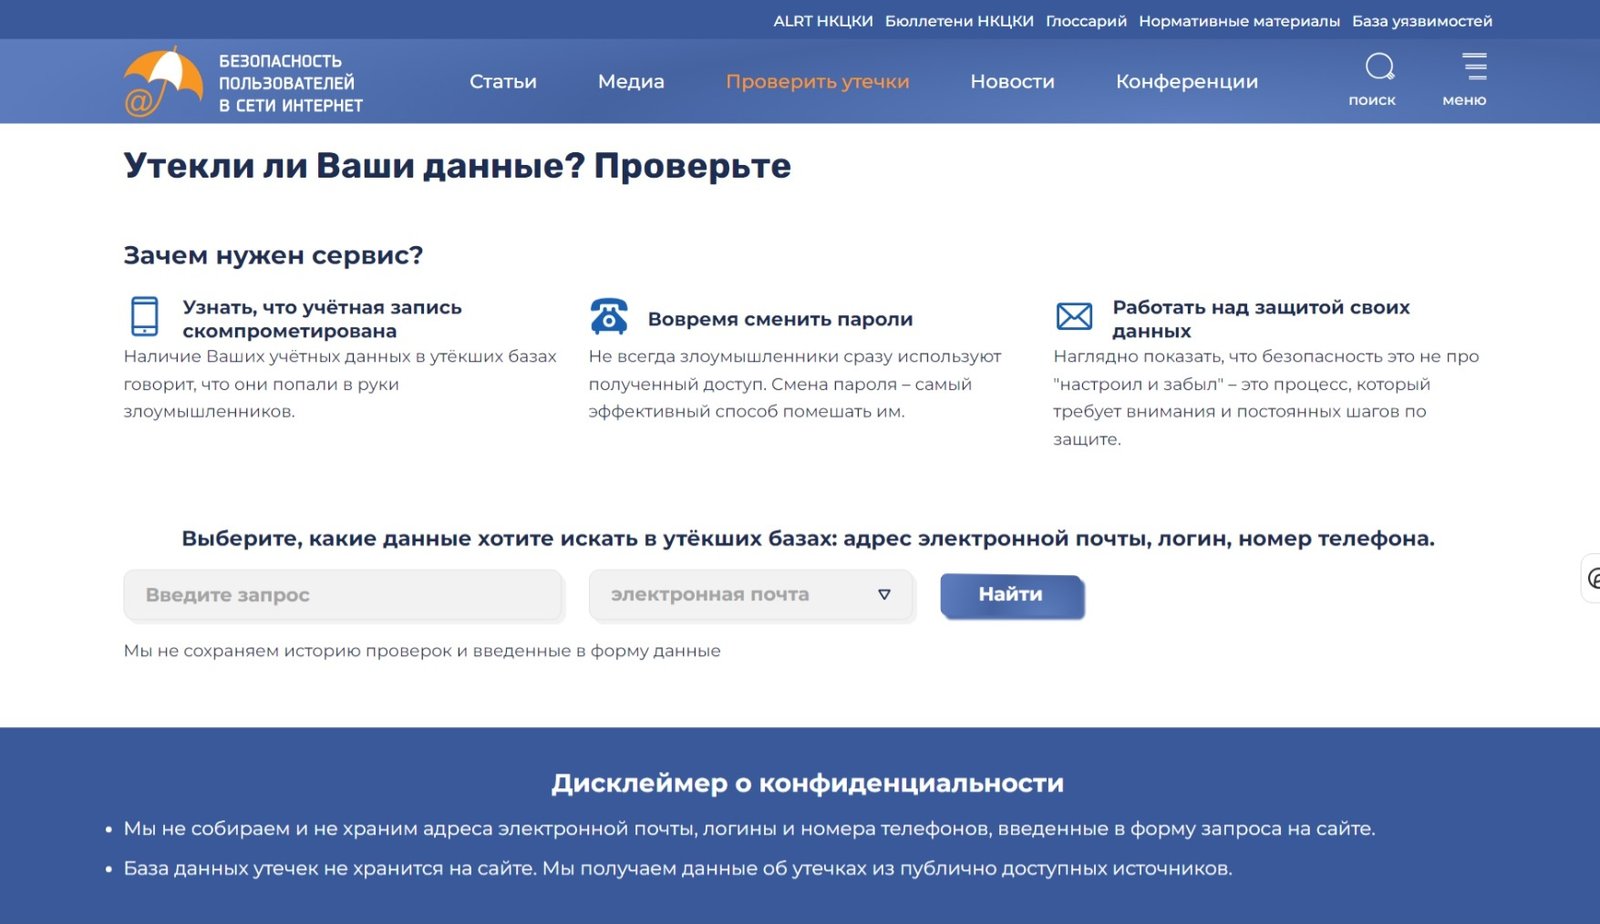Open Бюллетени НКЦКИ link
1600x924 pixels.
[959, 21]
